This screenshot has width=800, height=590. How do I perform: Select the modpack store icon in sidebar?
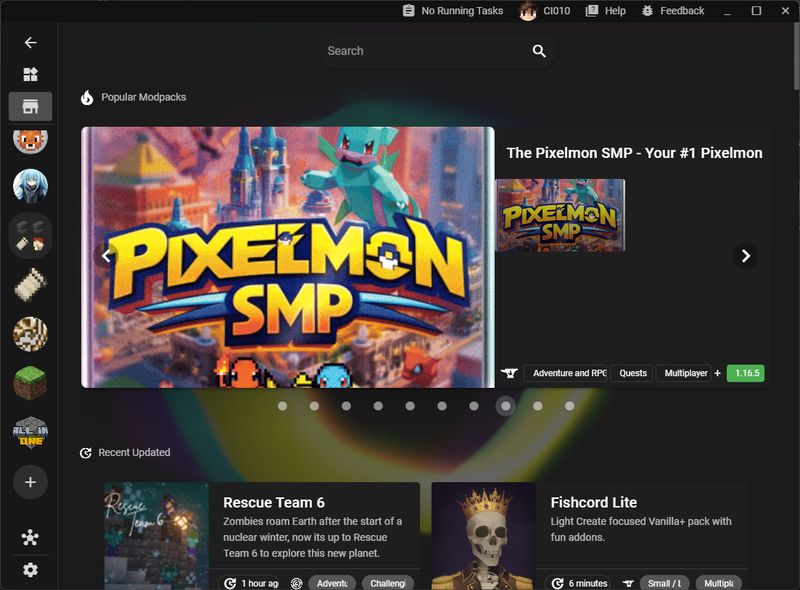[30, 106]
